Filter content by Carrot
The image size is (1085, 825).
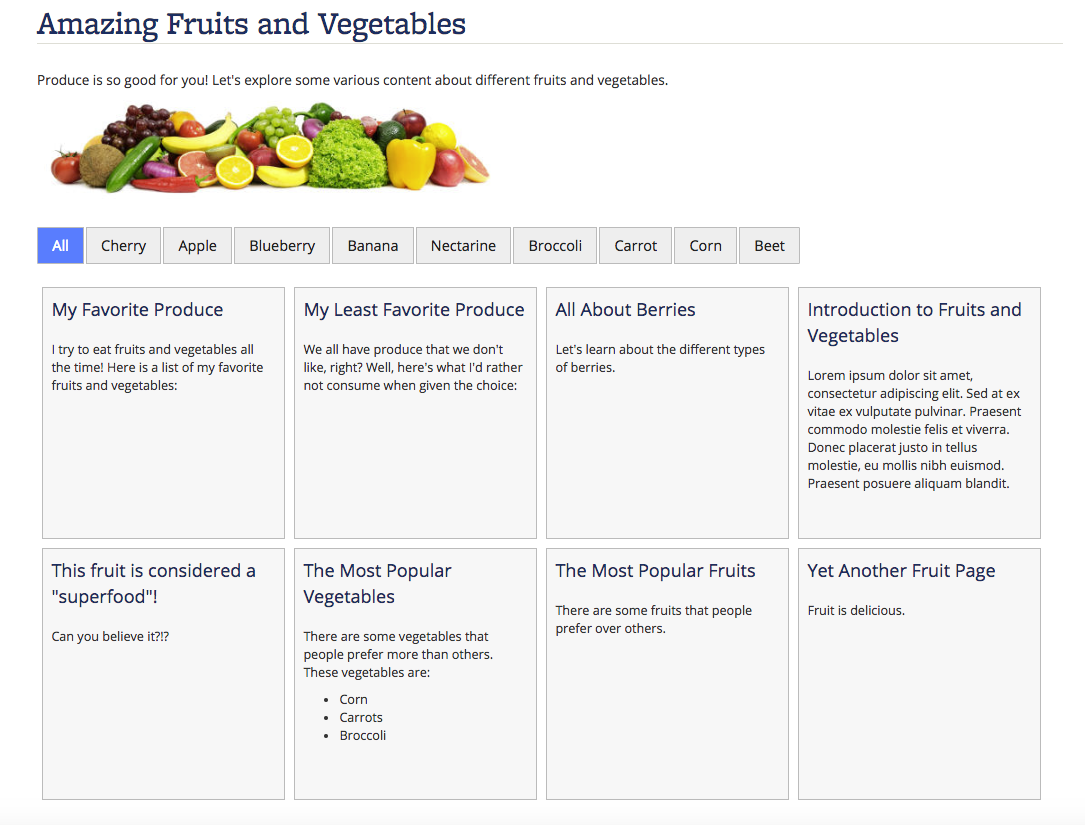pos(635,246)
